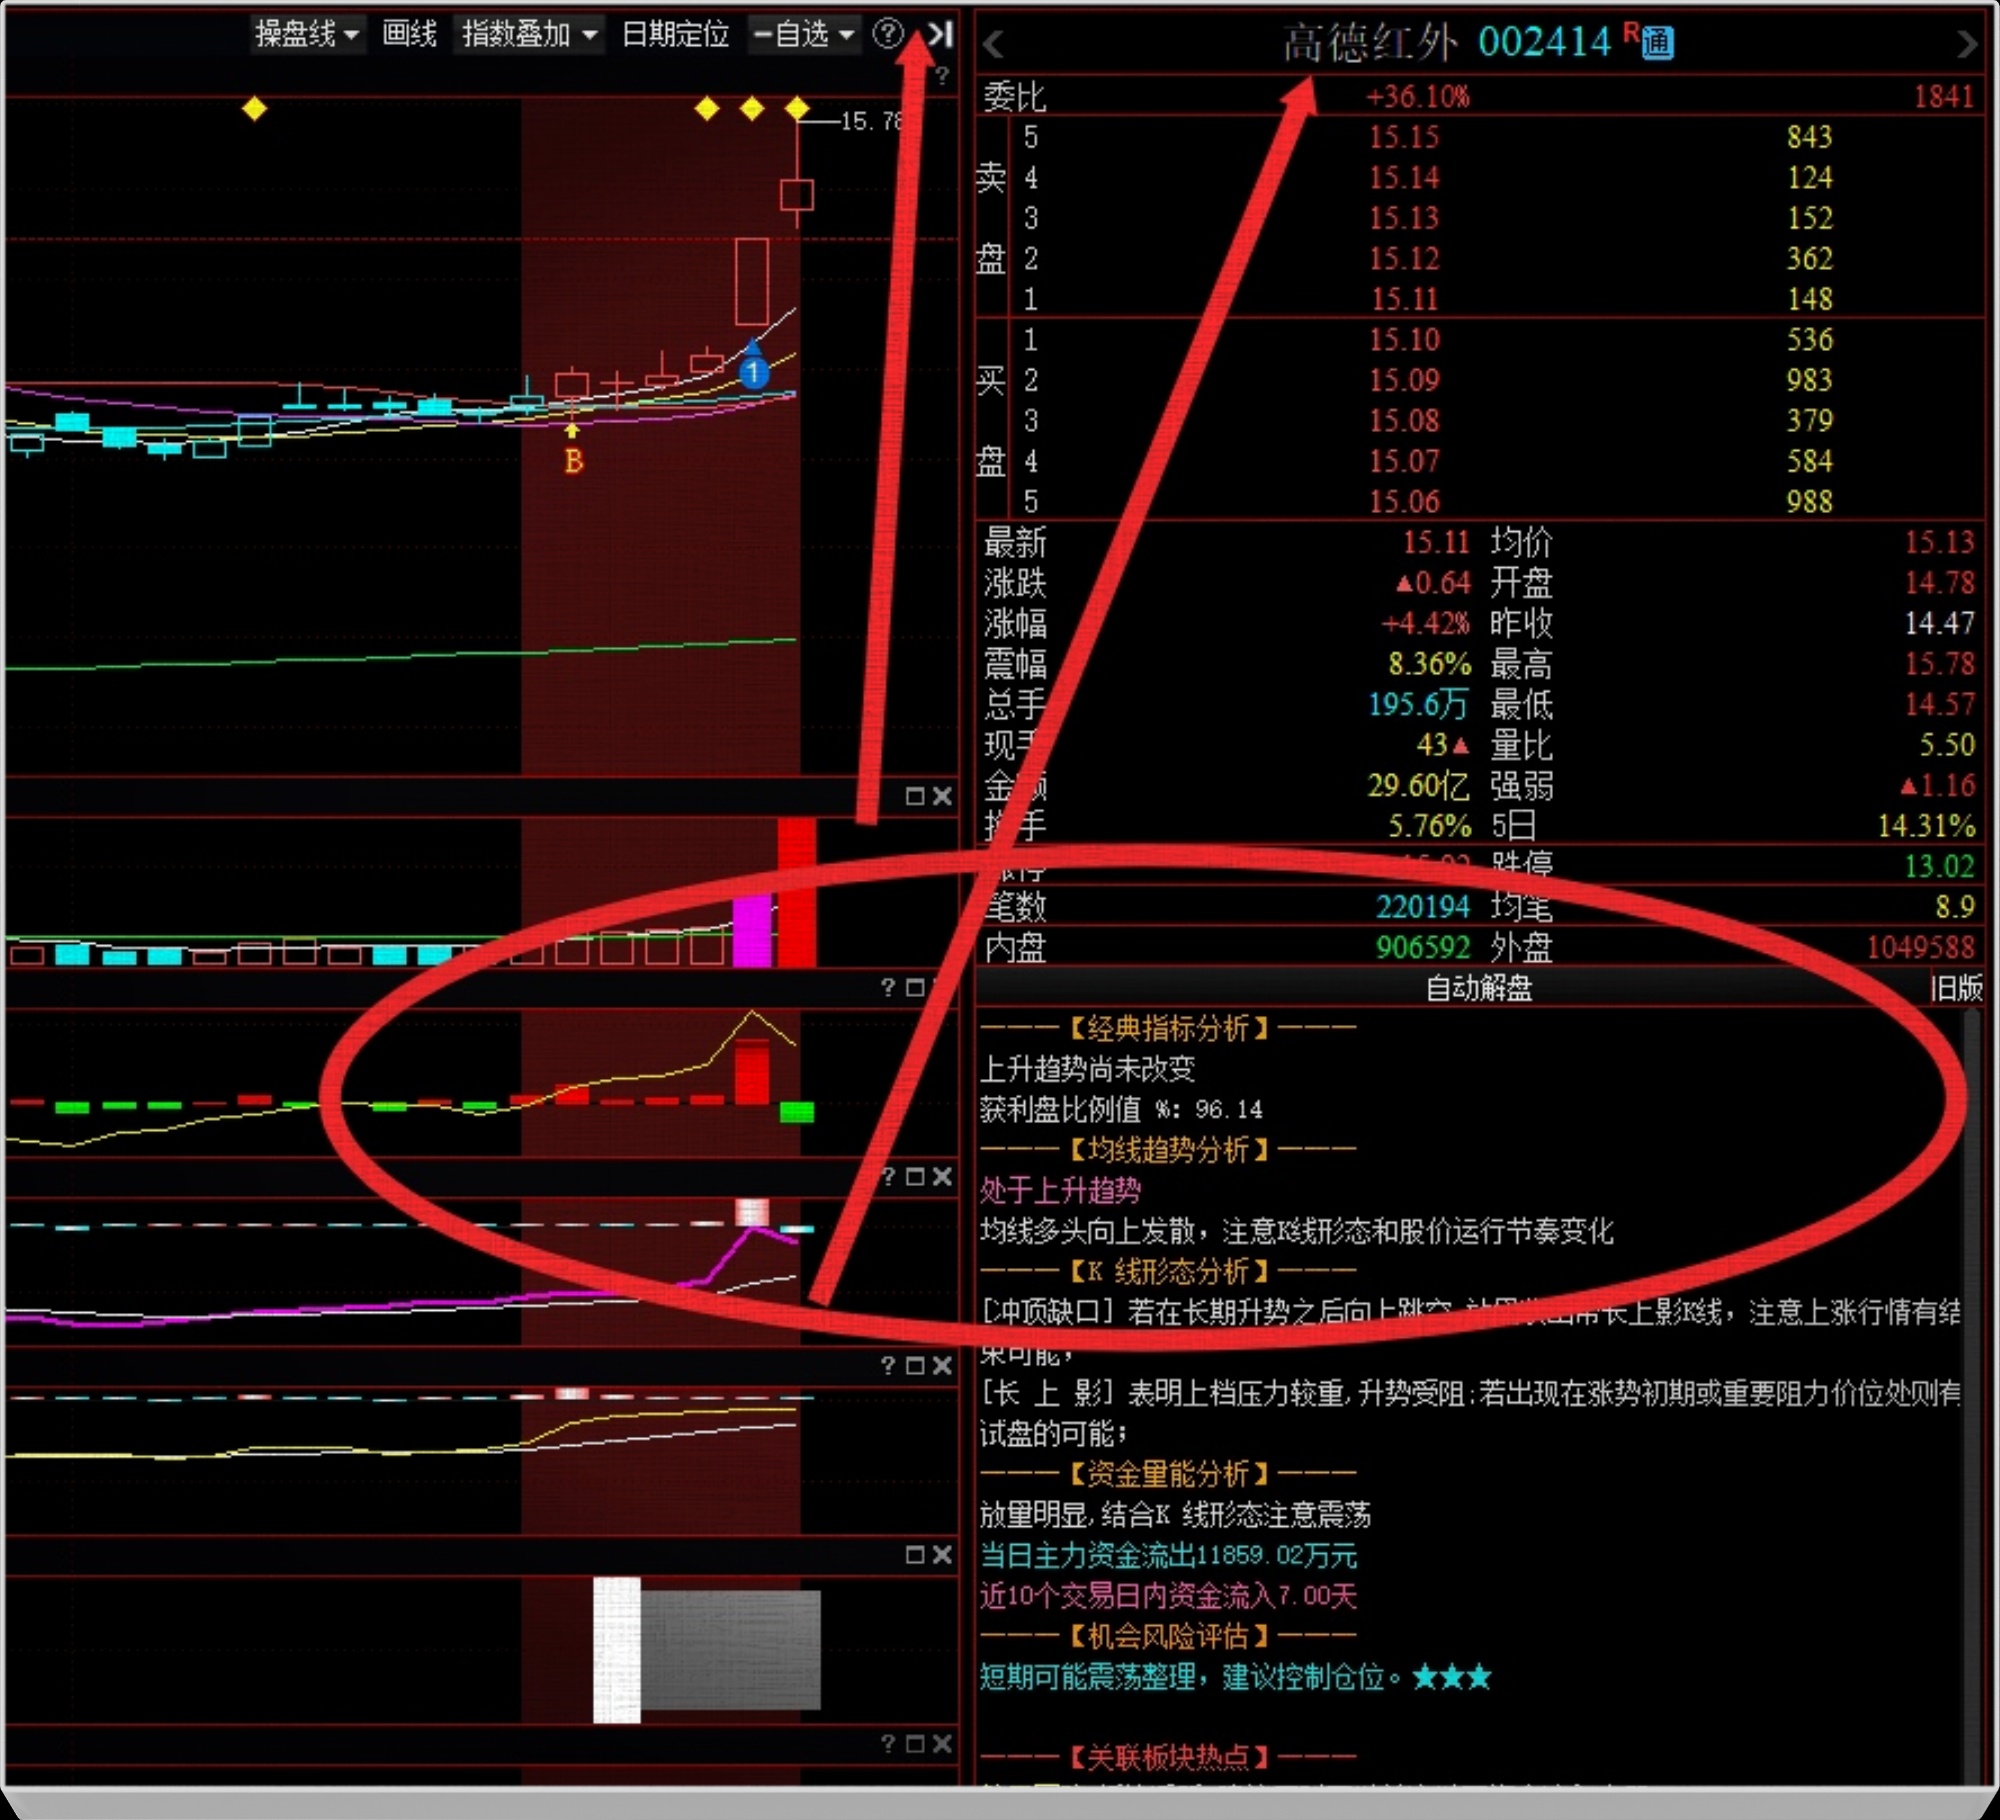Click the blue numbered 1 marker on chart
The height and width of the screenshot is (1820, 2000).
[x=753, y=373]
